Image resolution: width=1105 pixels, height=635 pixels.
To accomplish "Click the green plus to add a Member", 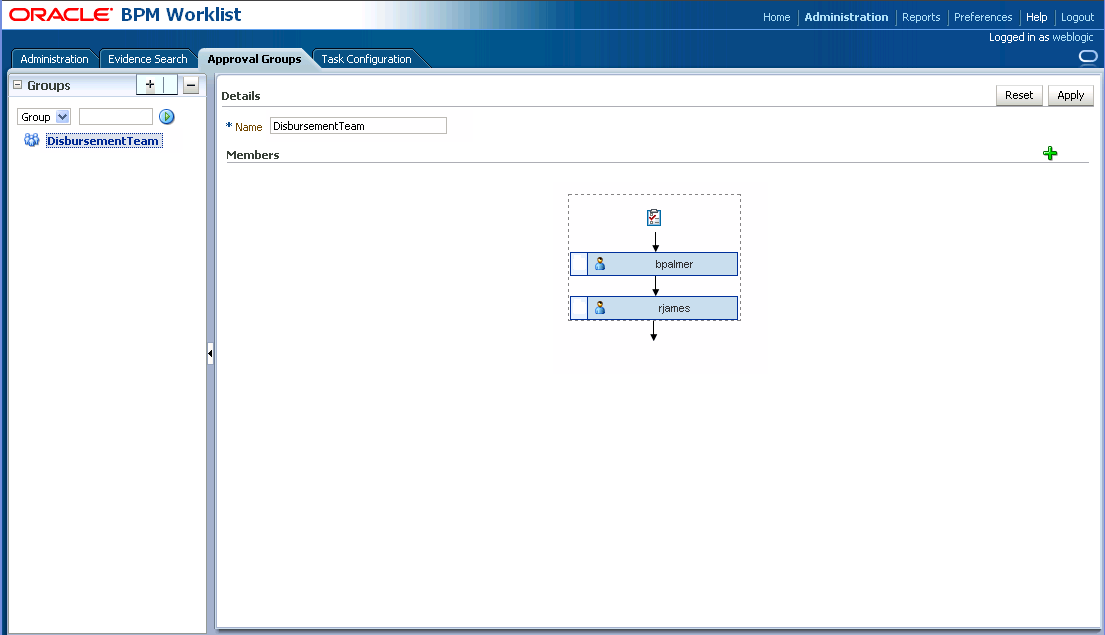I will (1050, 153).
